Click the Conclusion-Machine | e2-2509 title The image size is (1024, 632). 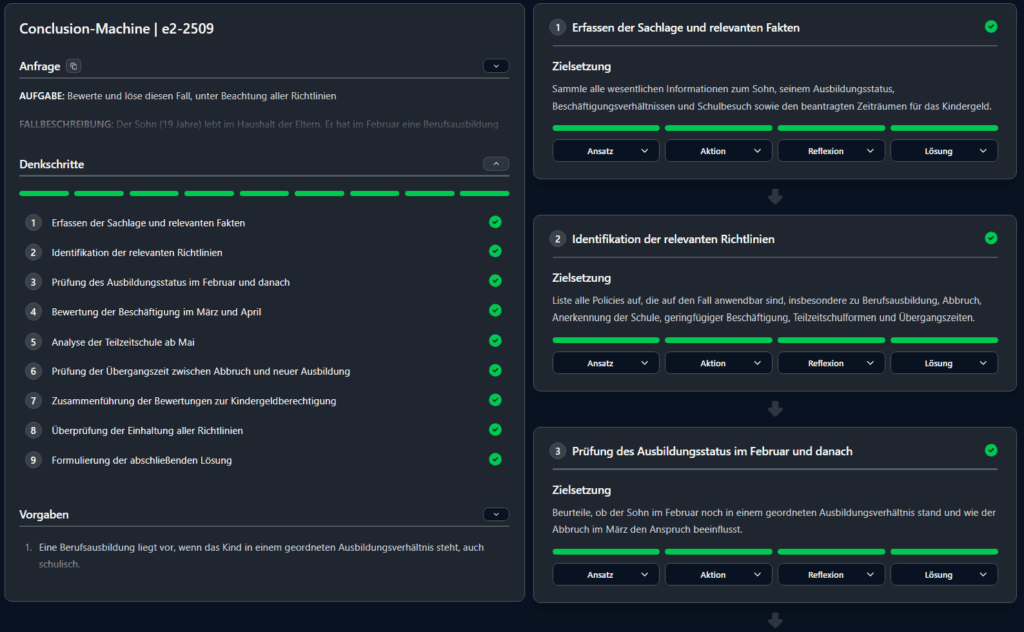(116, 29)
